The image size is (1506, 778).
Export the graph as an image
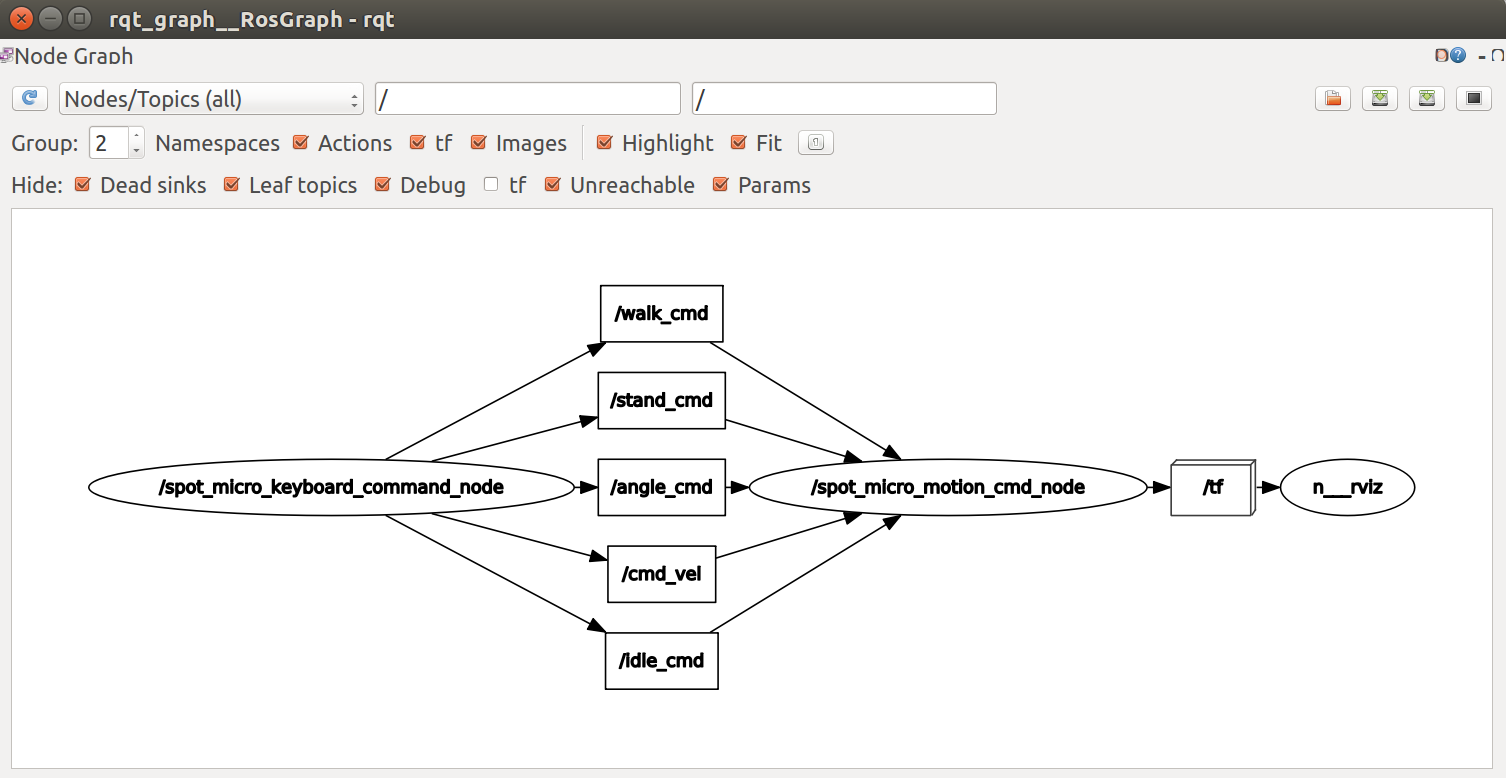coord(1426,98)
